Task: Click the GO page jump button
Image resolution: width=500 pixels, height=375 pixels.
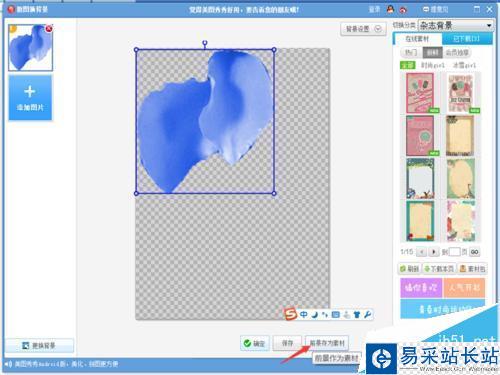Action: [x=475, y=252]
